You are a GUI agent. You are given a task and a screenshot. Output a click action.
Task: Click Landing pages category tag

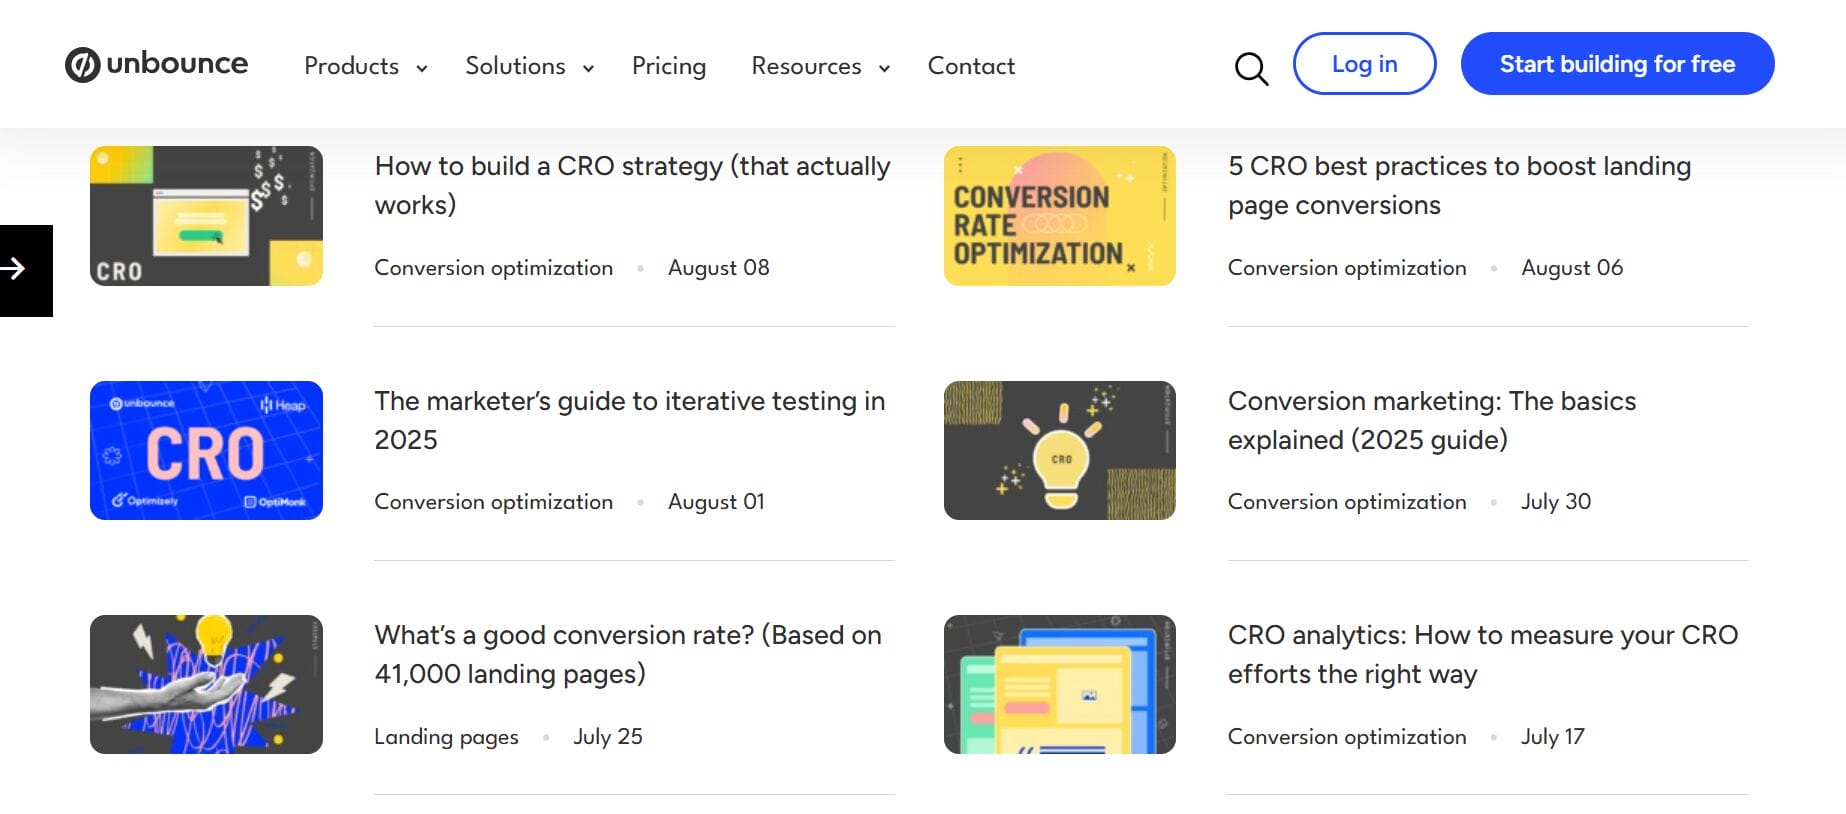click(x=446, y=737)
